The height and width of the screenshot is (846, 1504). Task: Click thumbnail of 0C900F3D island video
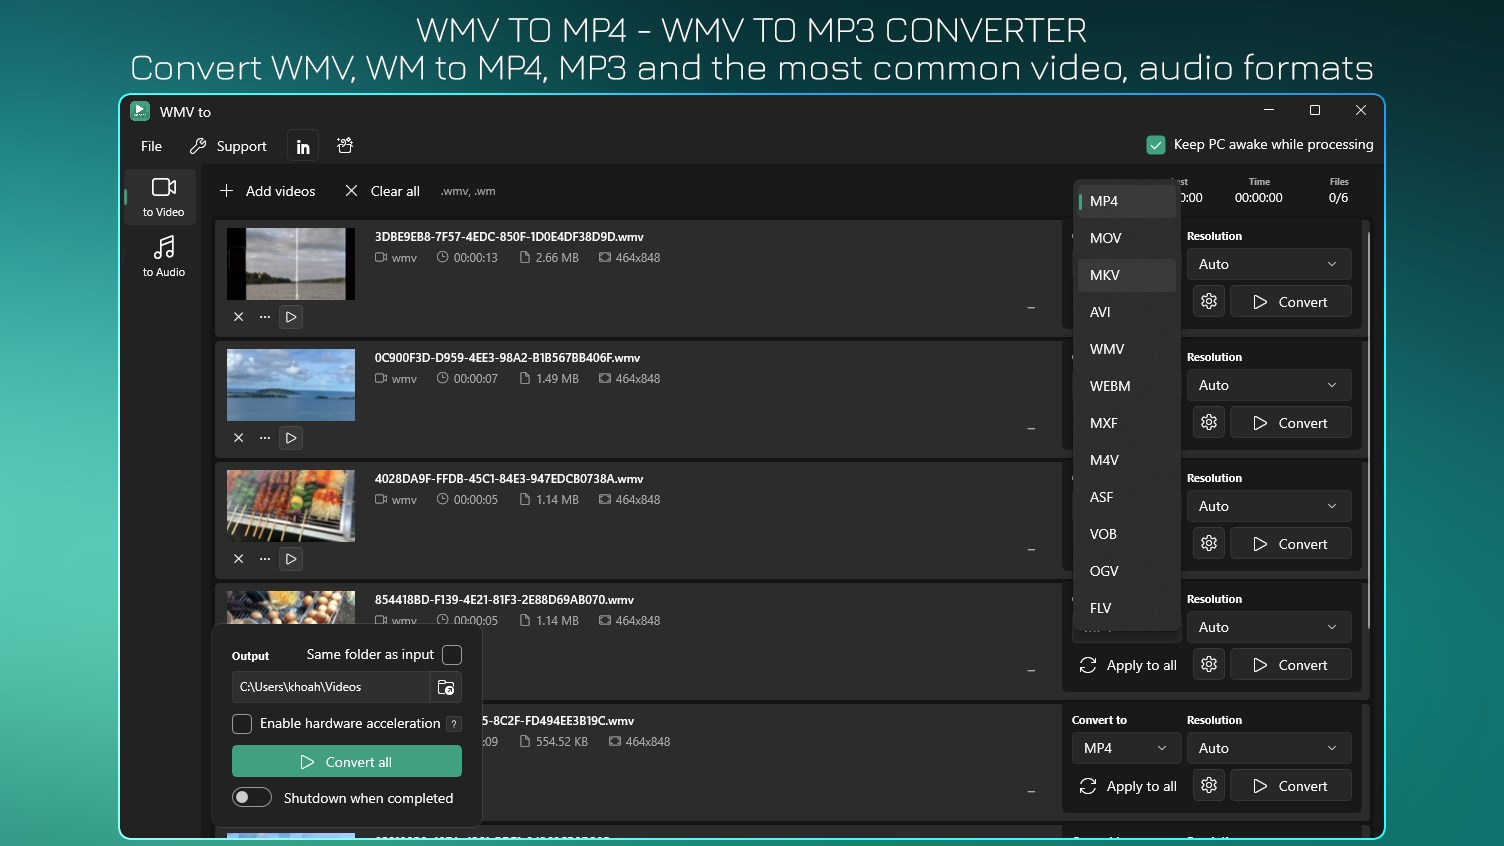tap(291, 385)
